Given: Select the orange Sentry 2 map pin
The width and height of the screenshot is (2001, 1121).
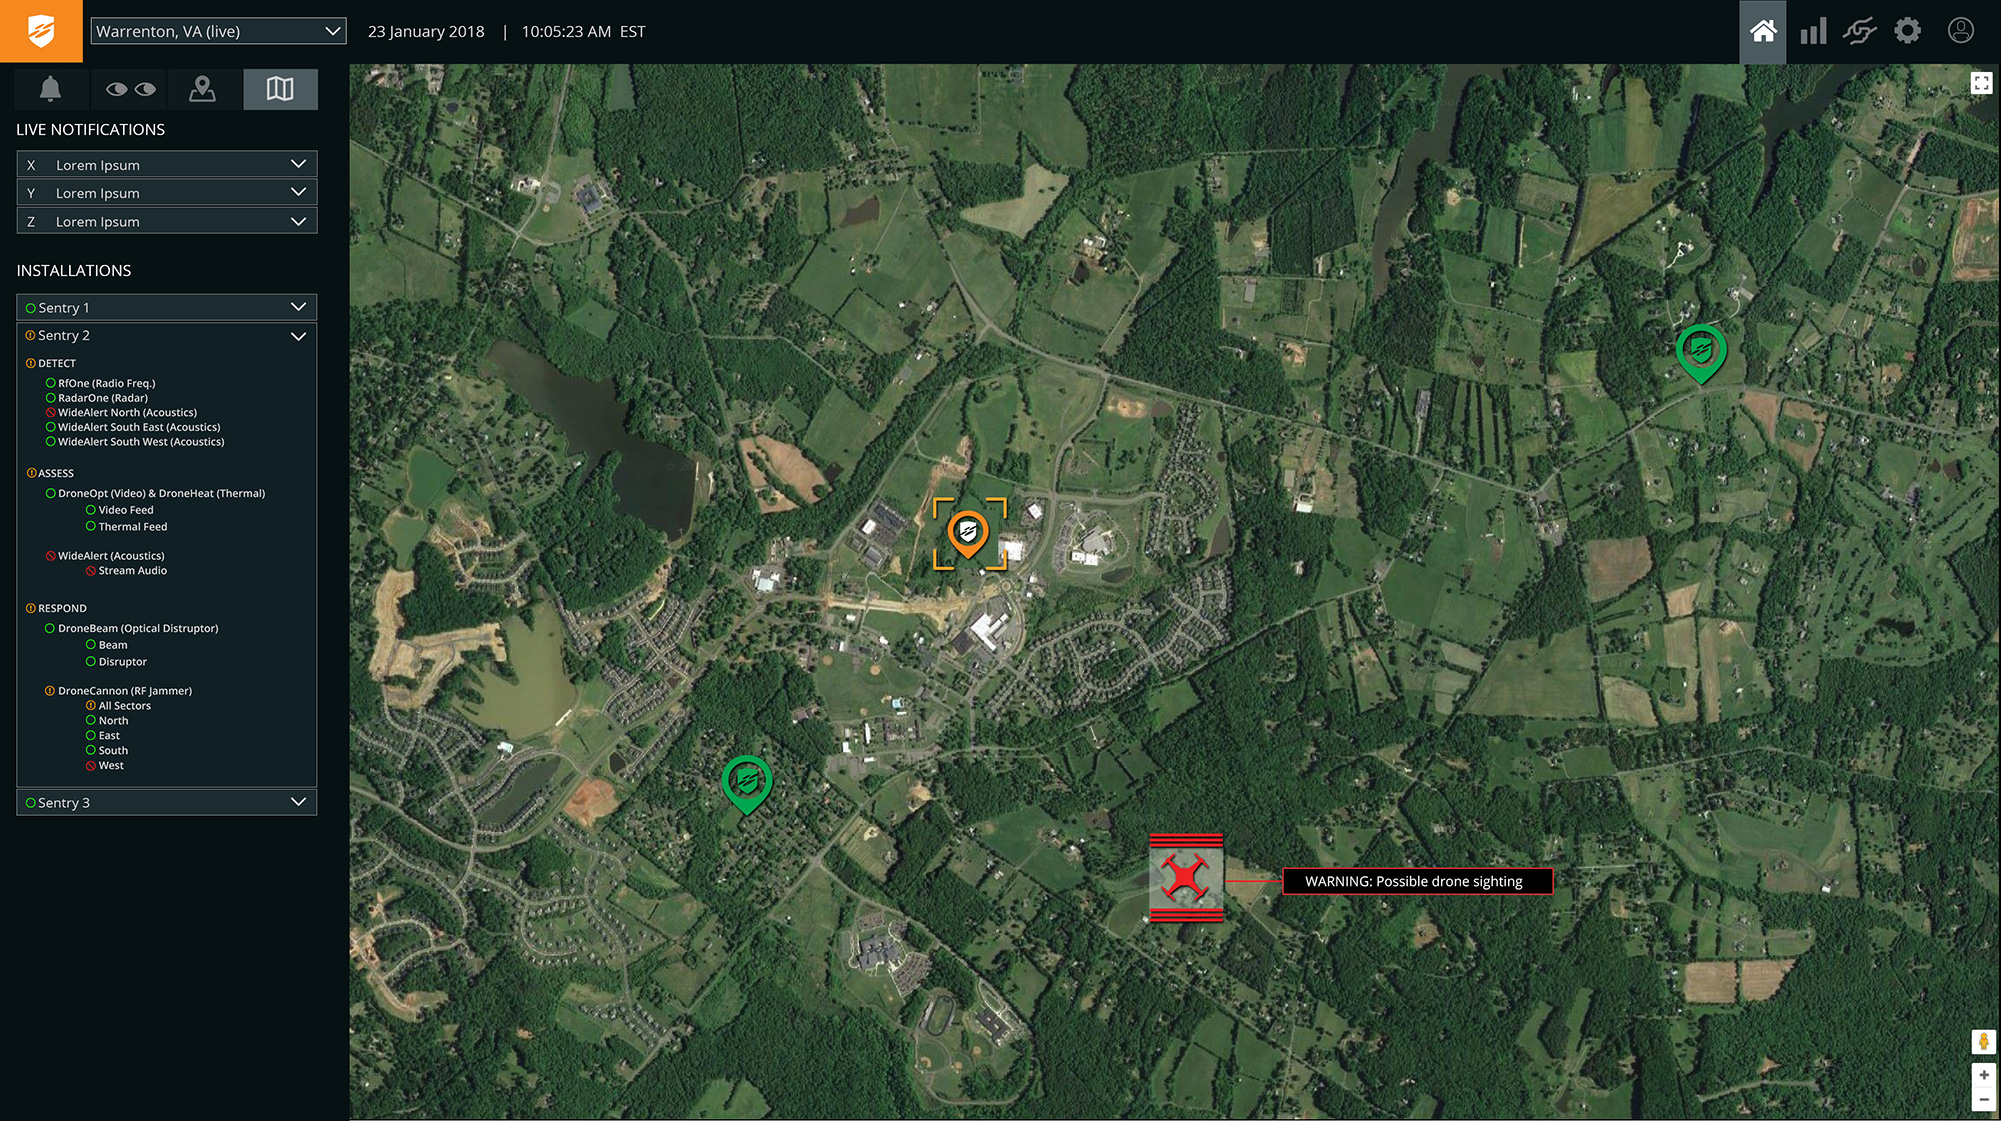Looking at the screenshot, I should [968, 532].
